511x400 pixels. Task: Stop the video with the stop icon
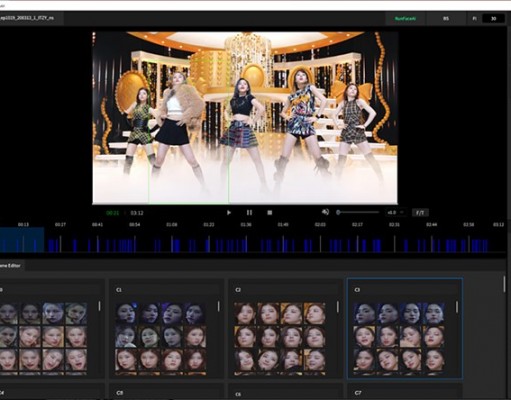[270, 213]
